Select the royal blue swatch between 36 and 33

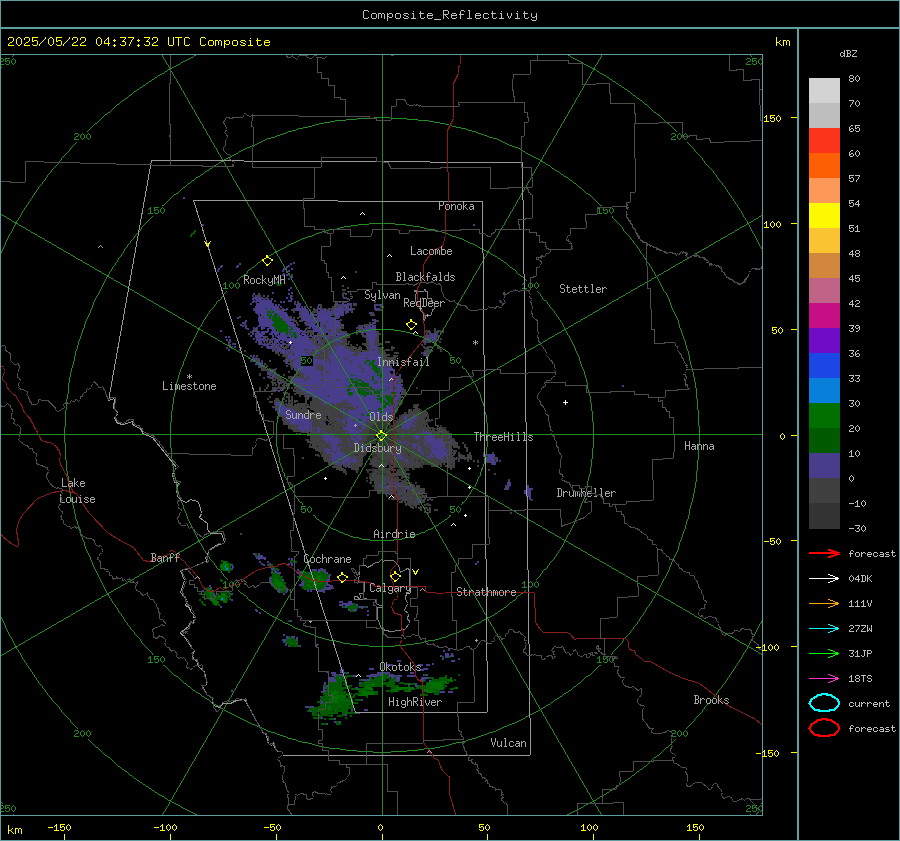[x=824, y=366]
